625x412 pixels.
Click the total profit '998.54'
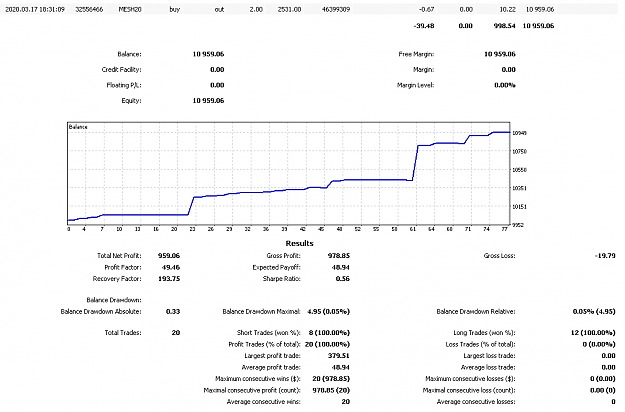coord(505,26)
